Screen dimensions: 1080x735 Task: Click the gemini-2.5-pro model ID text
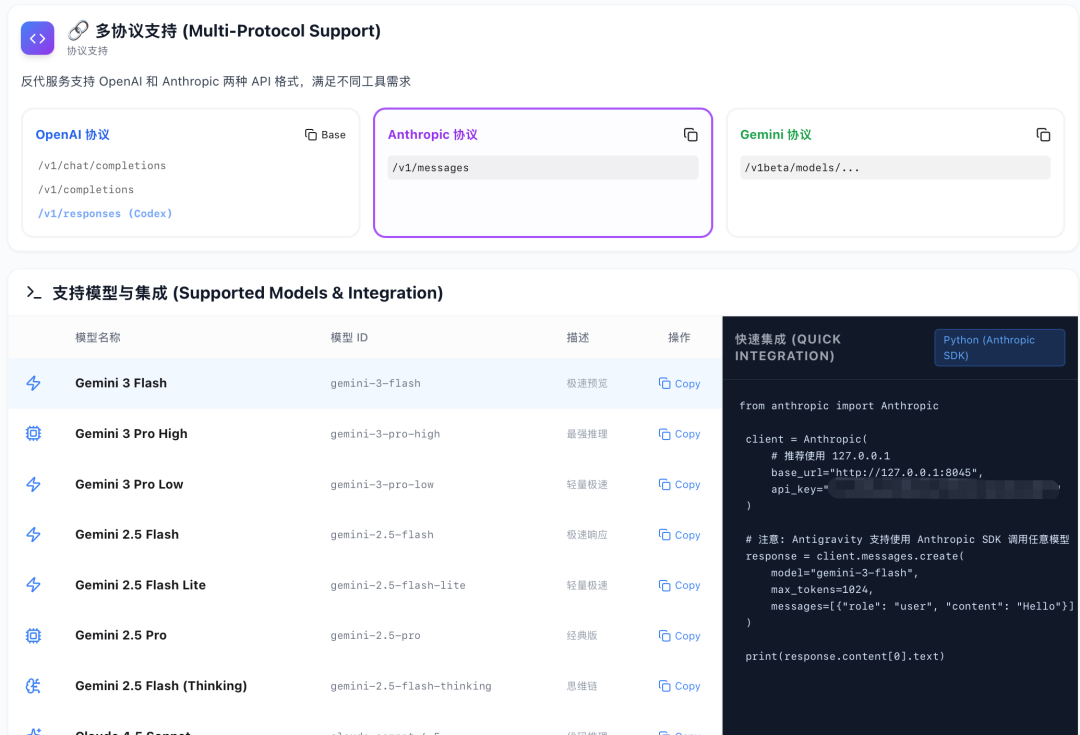[x=375, y=635]
